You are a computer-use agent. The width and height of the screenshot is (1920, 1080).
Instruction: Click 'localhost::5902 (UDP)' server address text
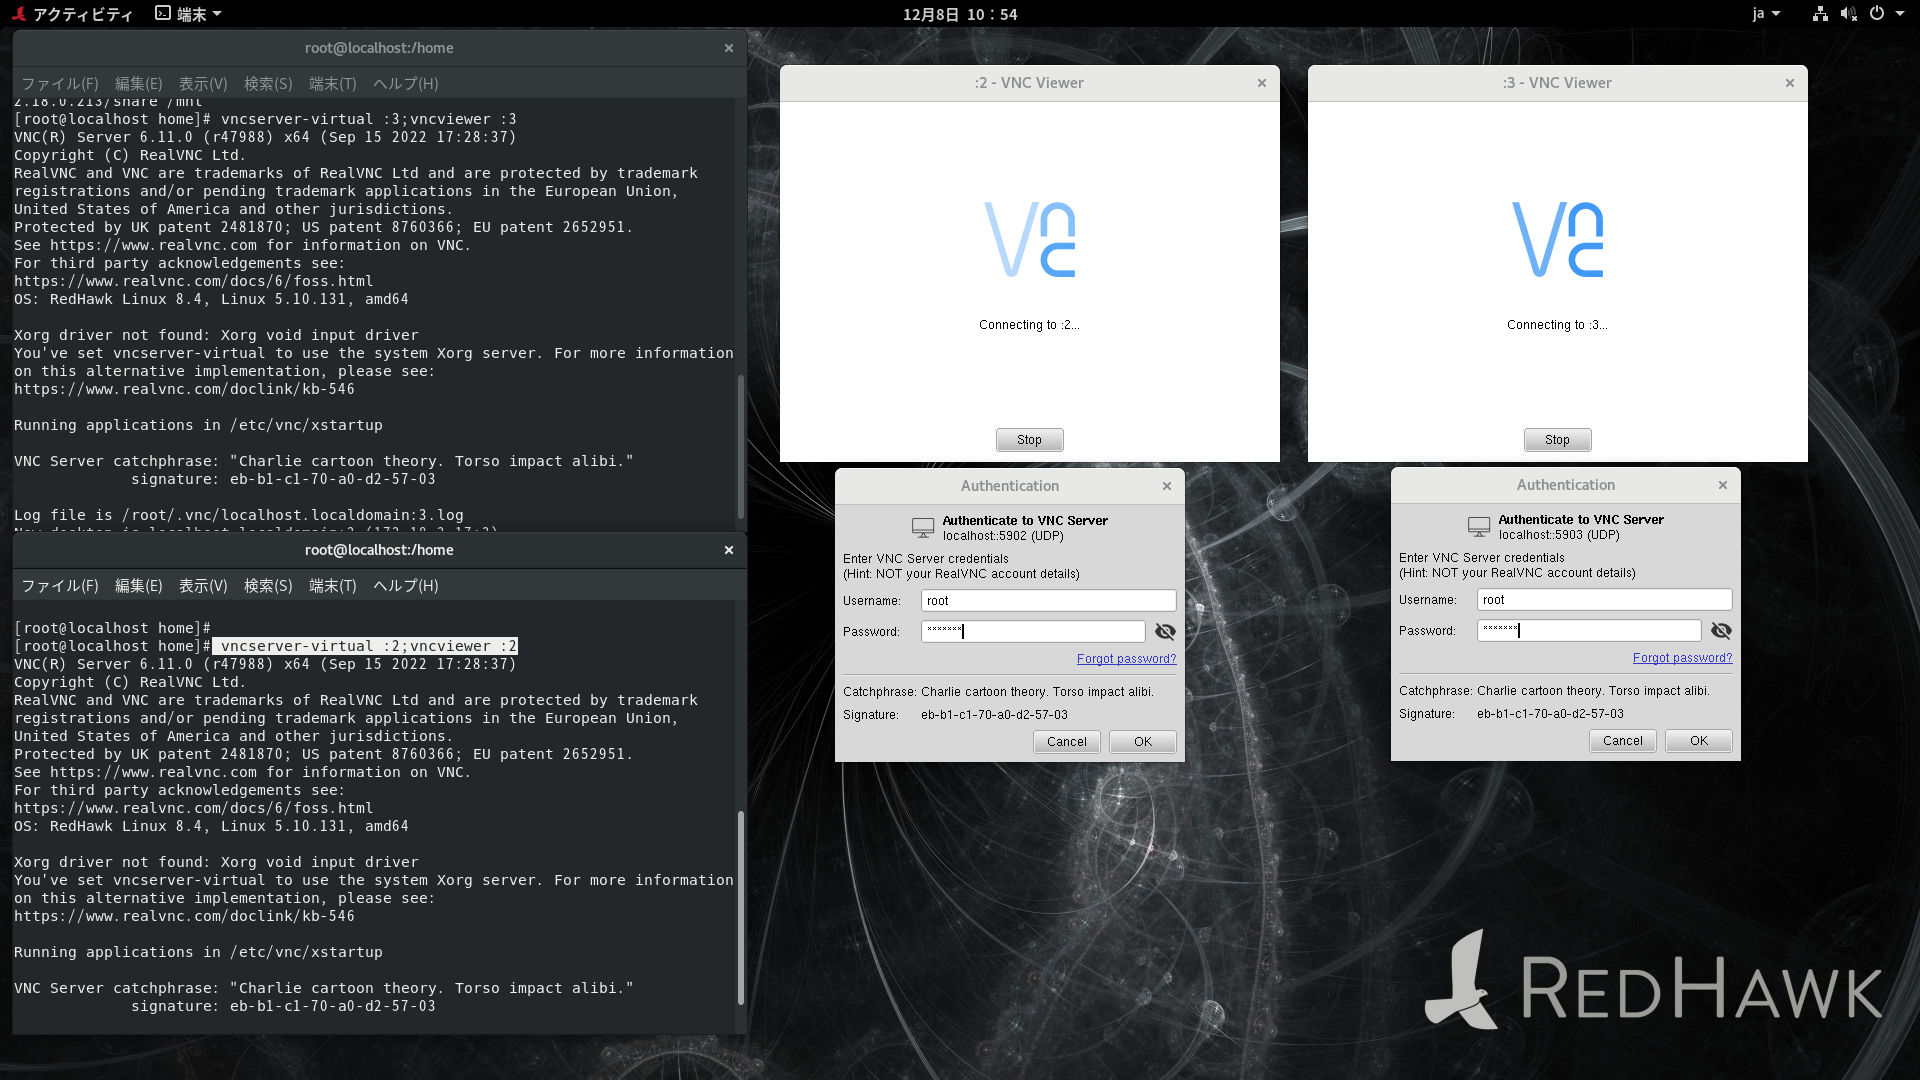click(x=1003, y=536)
